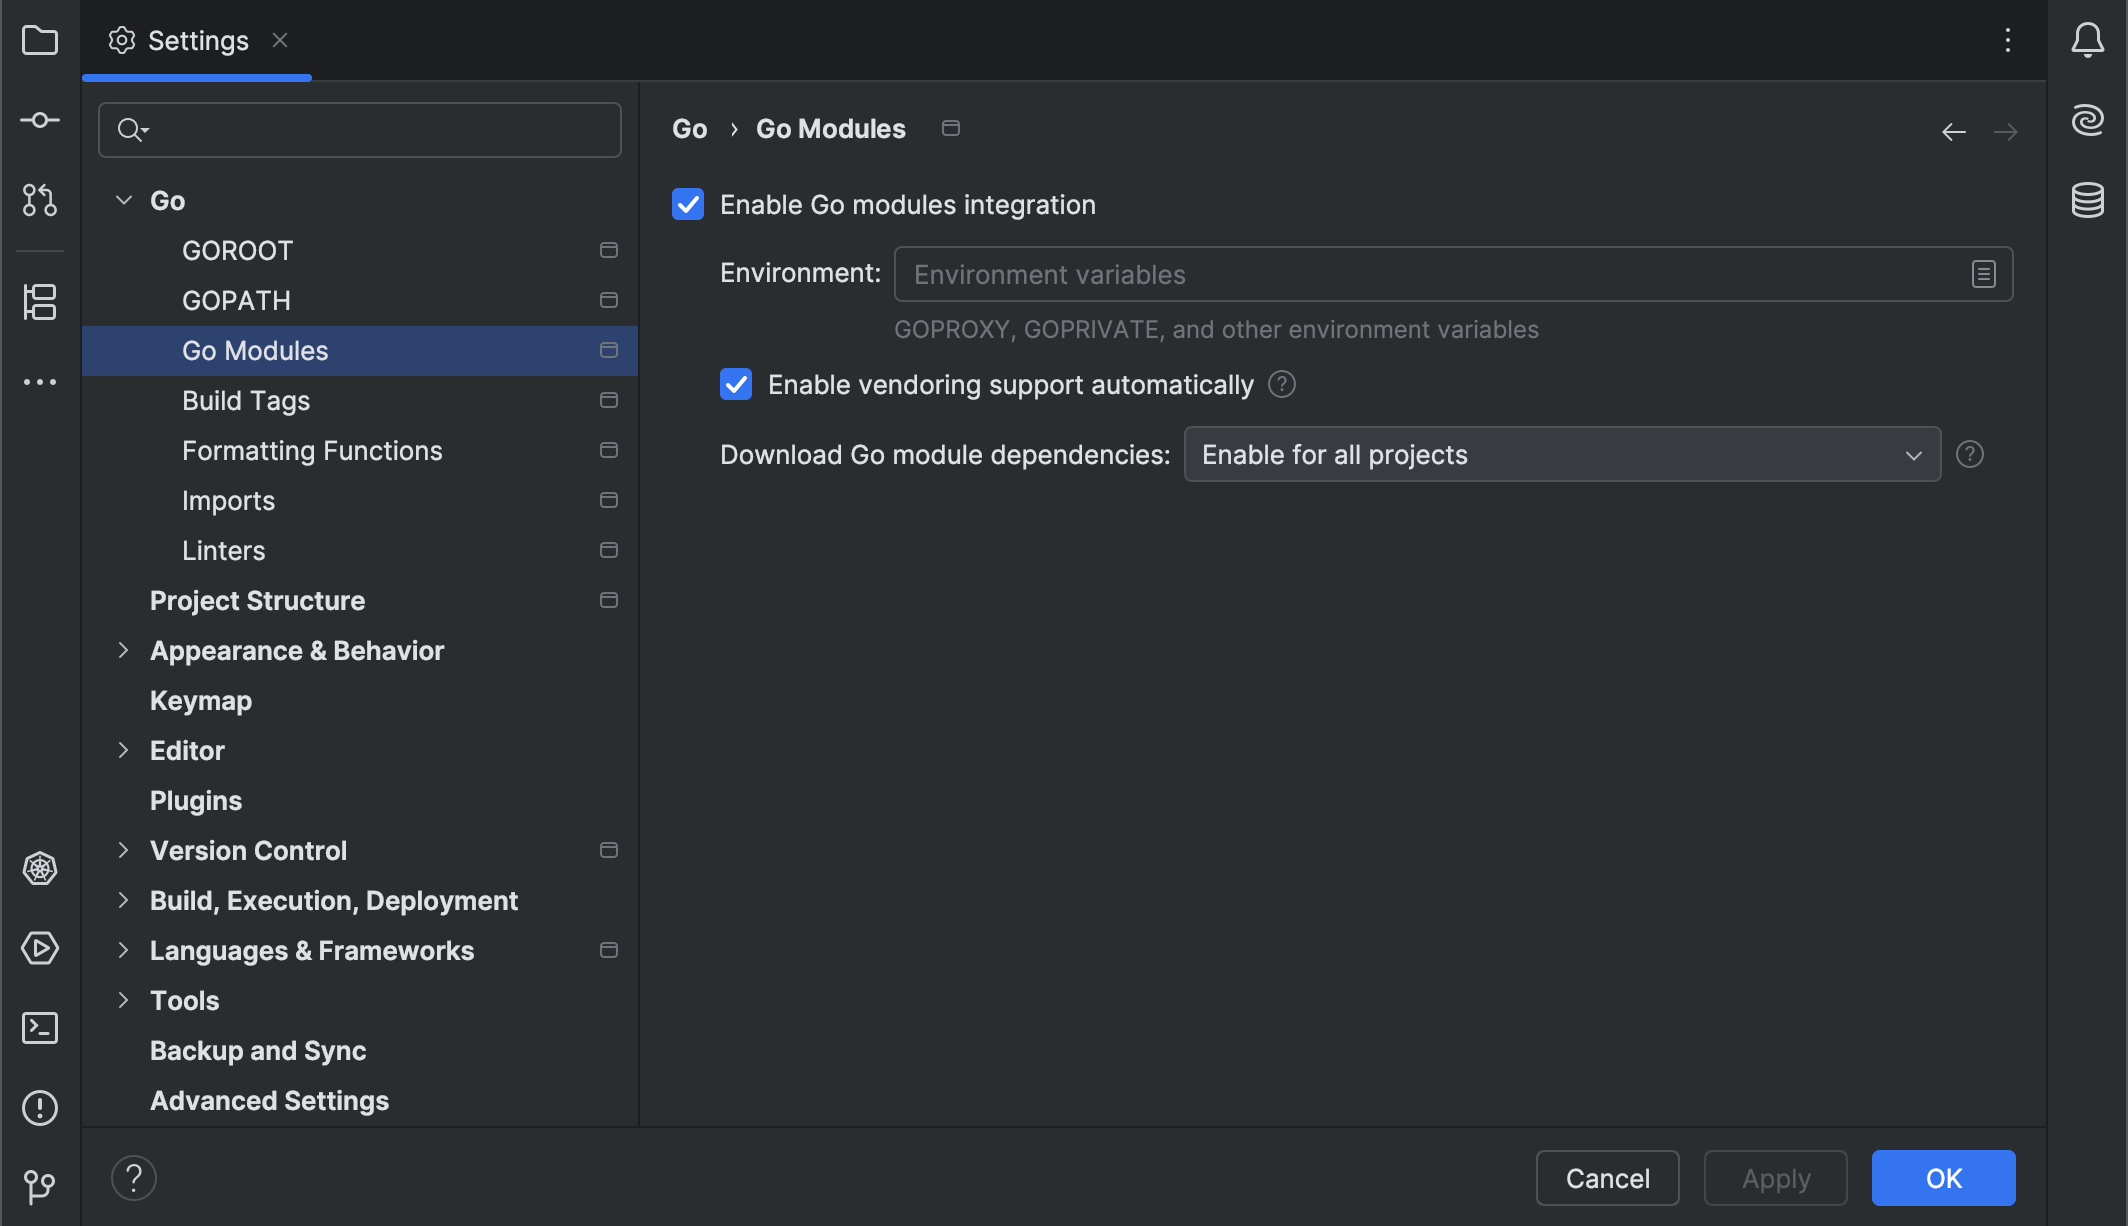Open the Commit tool window

pyautogui.click(x=40, y=121)
